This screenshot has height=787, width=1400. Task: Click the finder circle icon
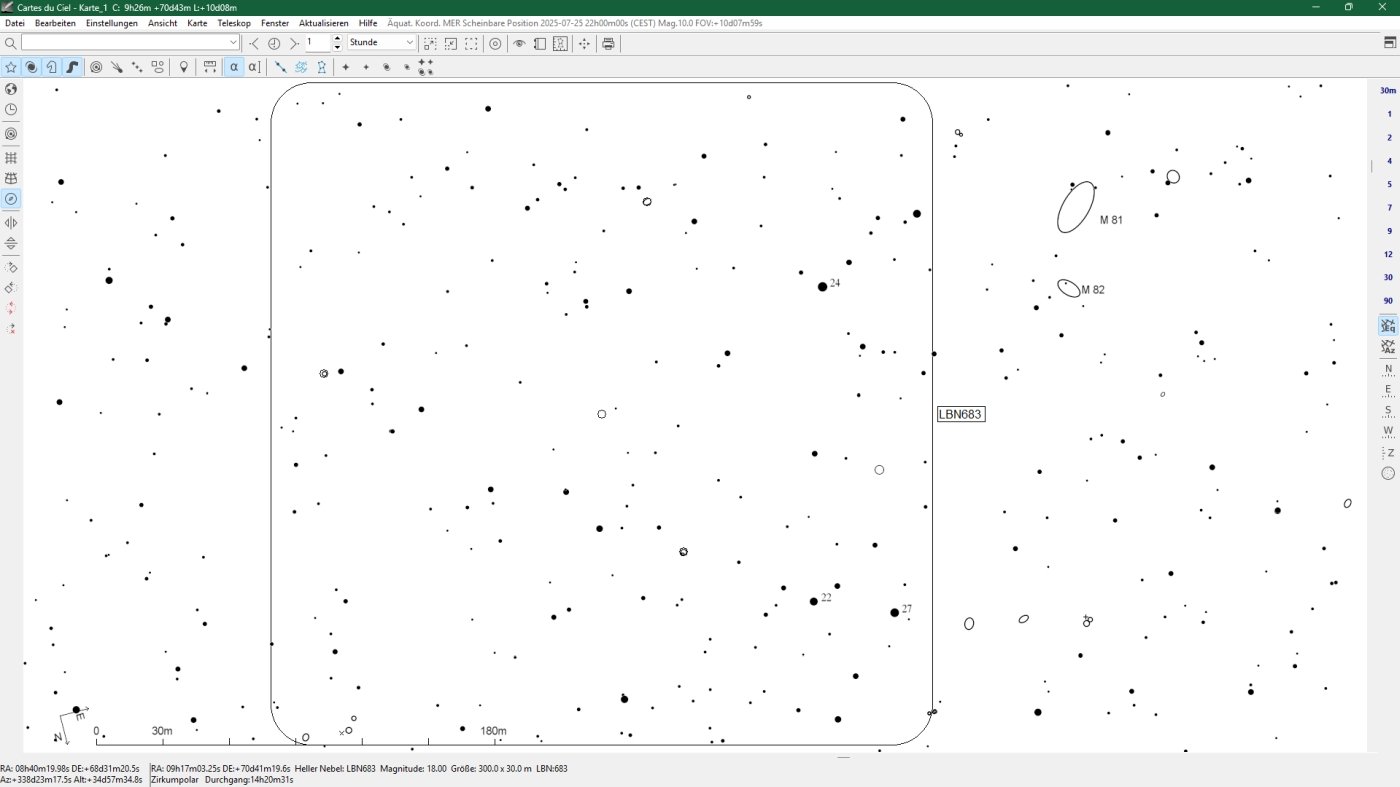[495, 43]
